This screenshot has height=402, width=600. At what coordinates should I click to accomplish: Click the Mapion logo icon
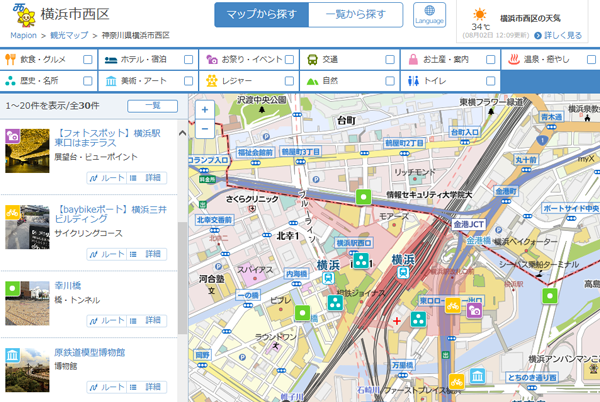(20, 13)
